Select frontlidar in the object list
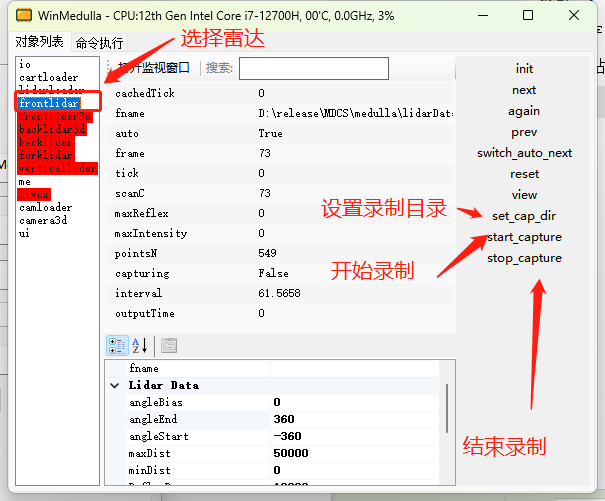 coord(46,103)
